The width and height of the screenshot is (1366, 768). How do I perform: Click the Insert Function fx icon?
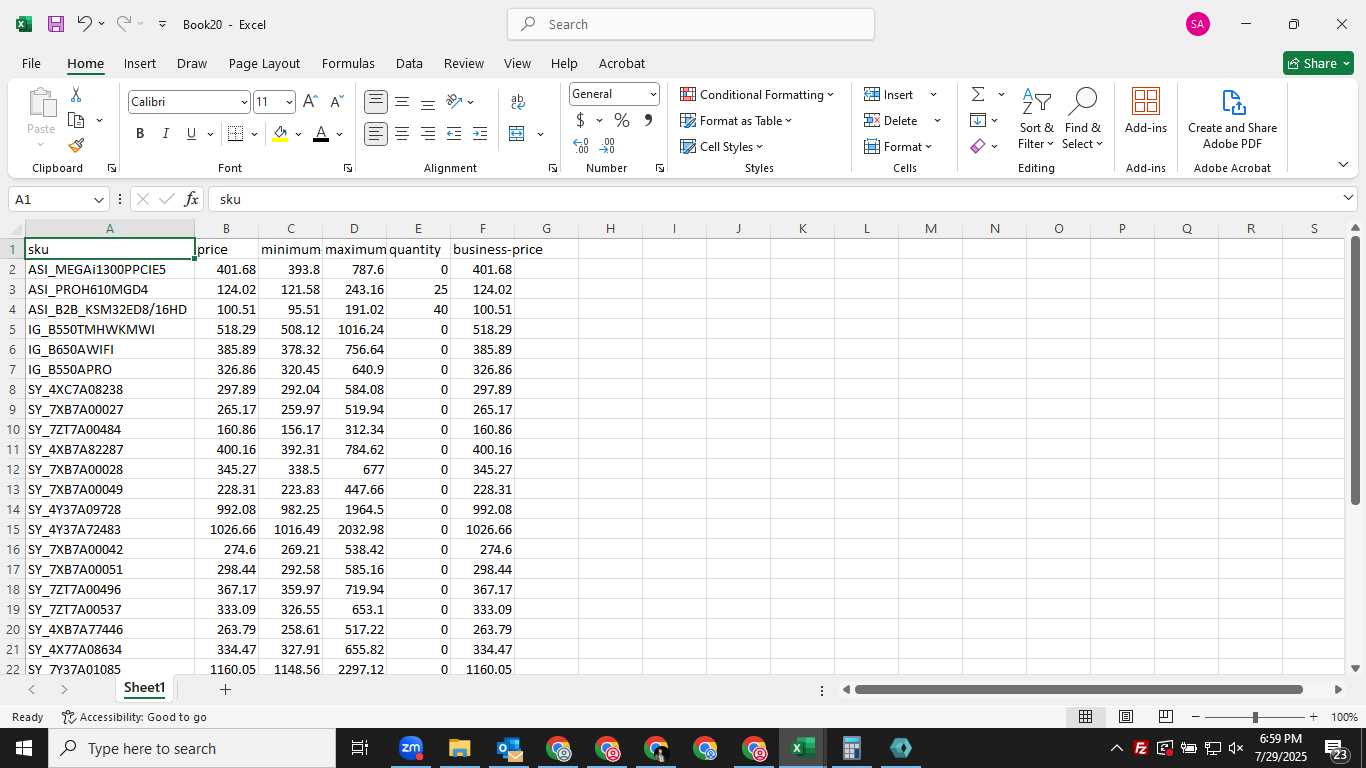point(192,199)
